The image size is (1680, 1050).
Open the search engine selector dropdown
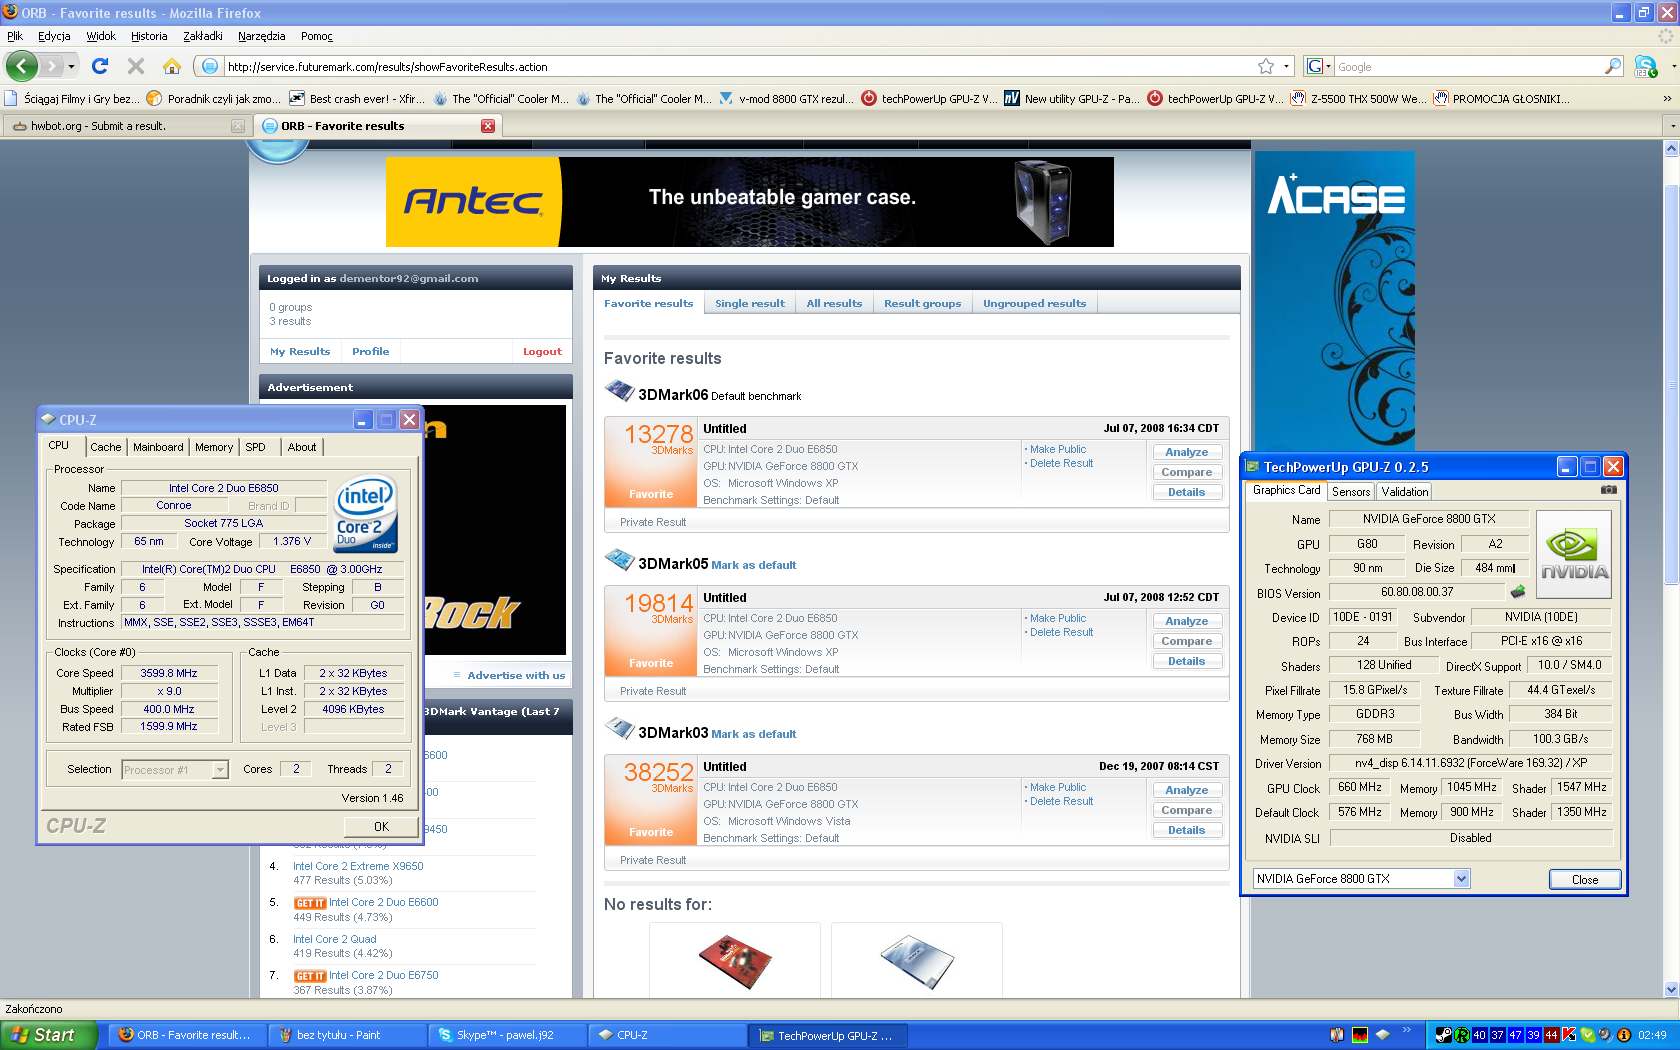(x=1319, y=66)
